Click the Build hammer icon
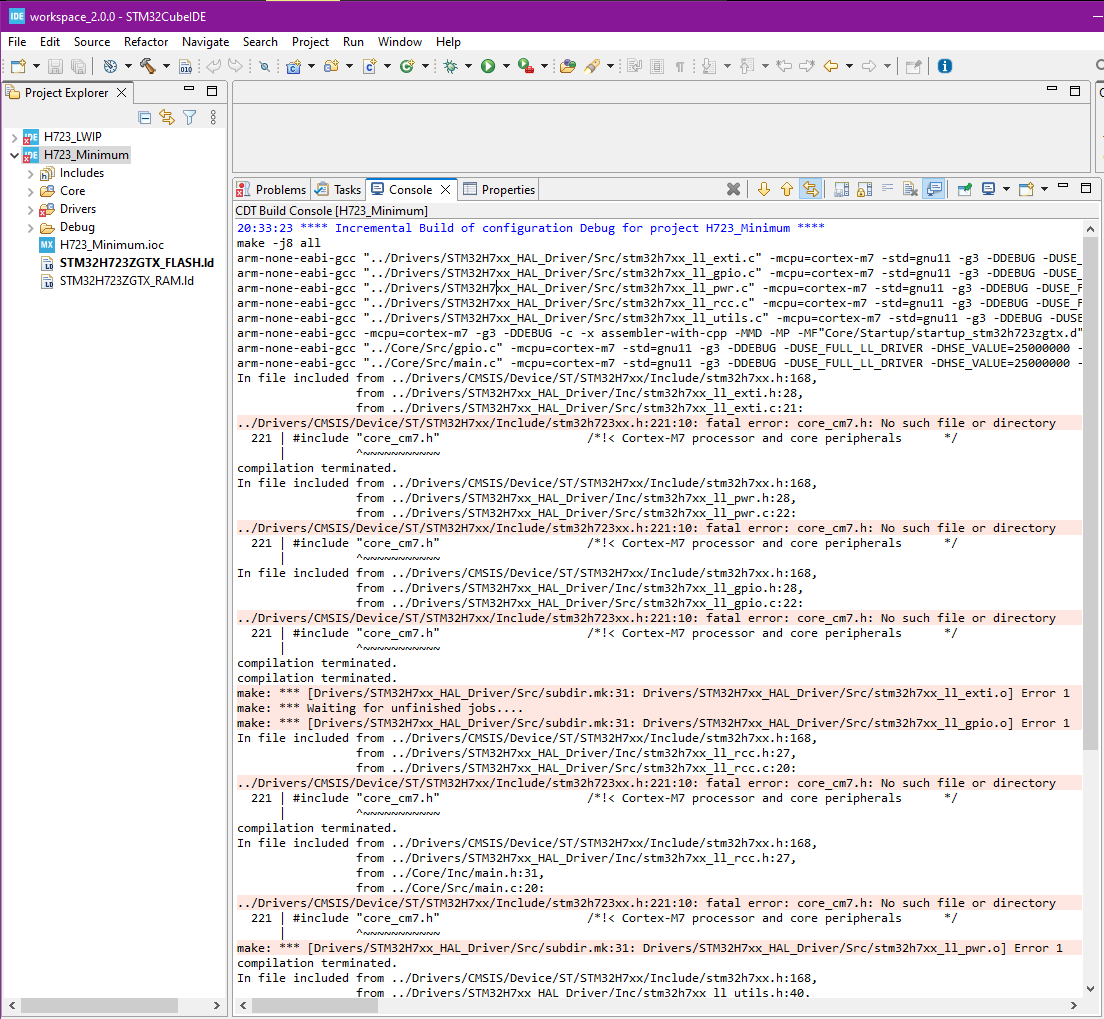Viewport: 1104px width, 1019px height. (x=147, y=66)
